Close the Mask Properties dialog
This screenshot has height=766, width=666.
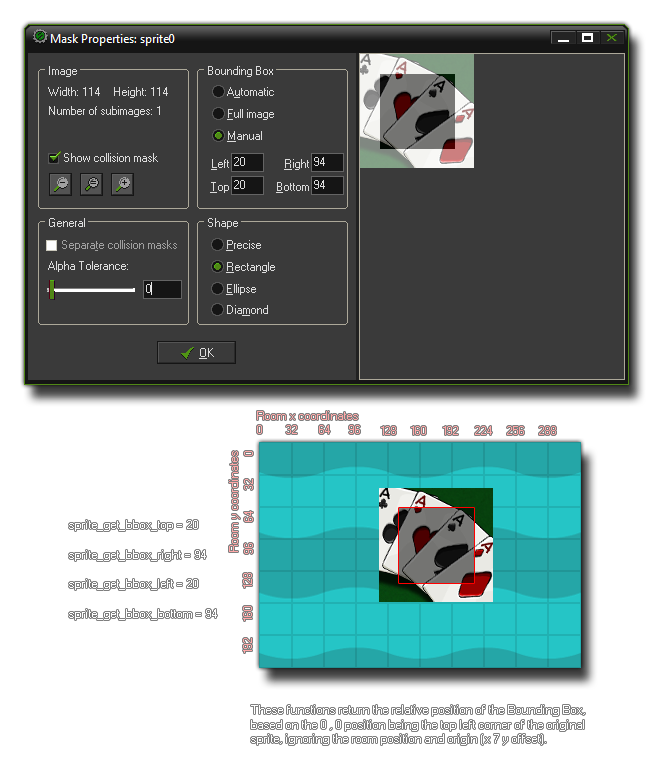(611, 38)
